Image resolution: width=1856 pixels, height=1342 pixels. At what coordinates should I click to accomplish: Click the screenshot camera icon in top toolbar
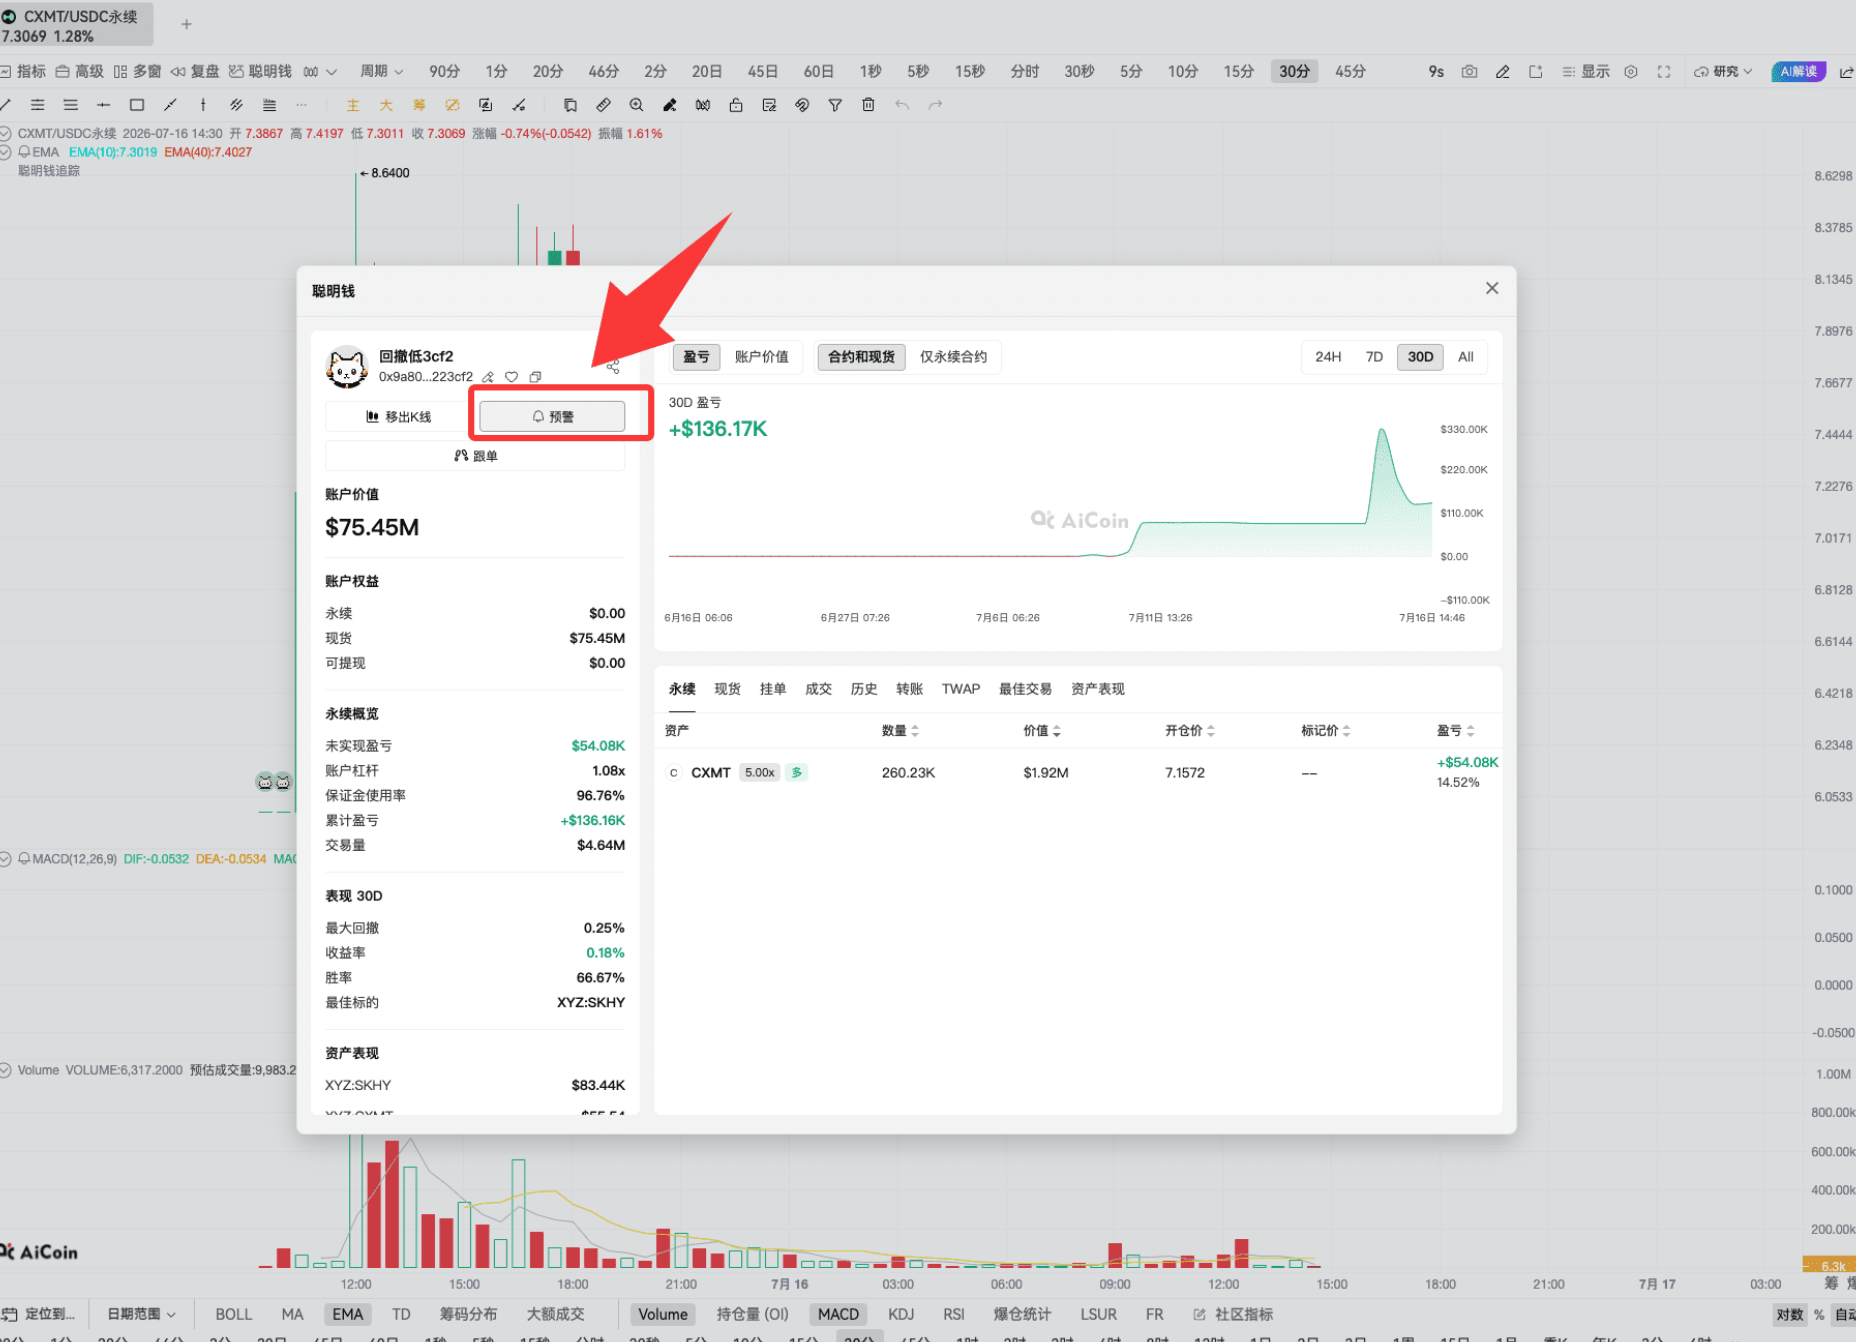coord(1469,71)
